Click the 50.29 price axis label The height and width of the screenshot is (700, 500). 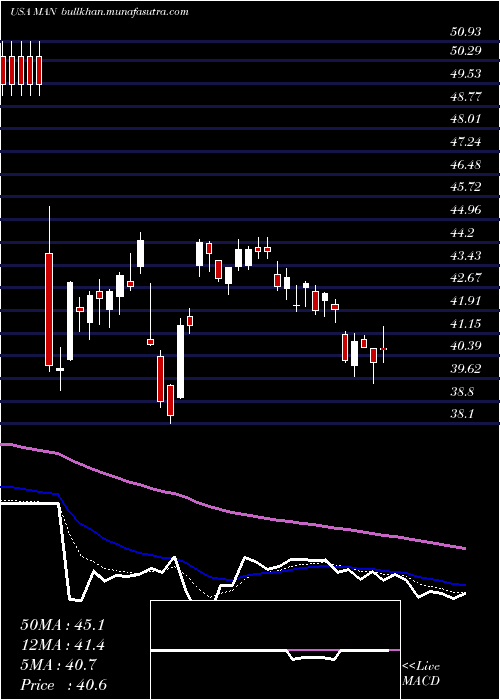(x=466, y=51)
